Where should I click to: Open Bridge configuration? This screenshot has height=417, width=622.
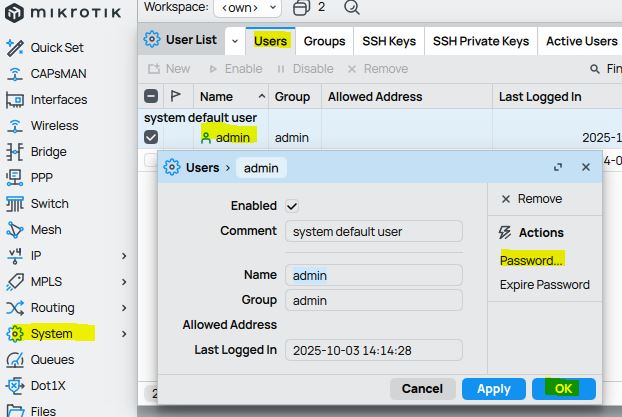[48, 152]
